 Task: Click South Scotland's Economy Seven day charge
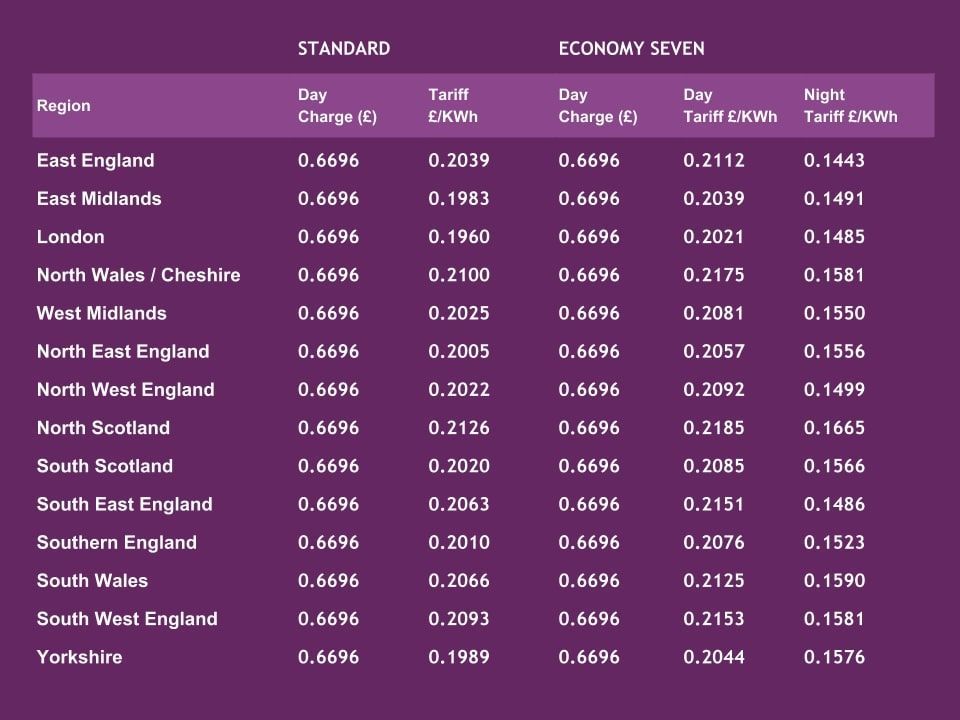tap(589, 466)
